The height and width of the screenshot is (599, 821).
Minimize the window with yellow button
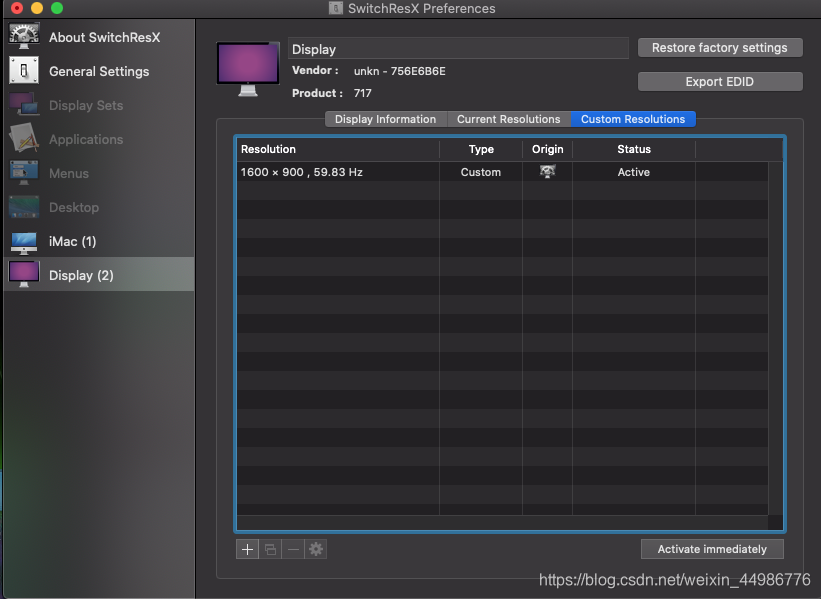[x=37, y=8]
